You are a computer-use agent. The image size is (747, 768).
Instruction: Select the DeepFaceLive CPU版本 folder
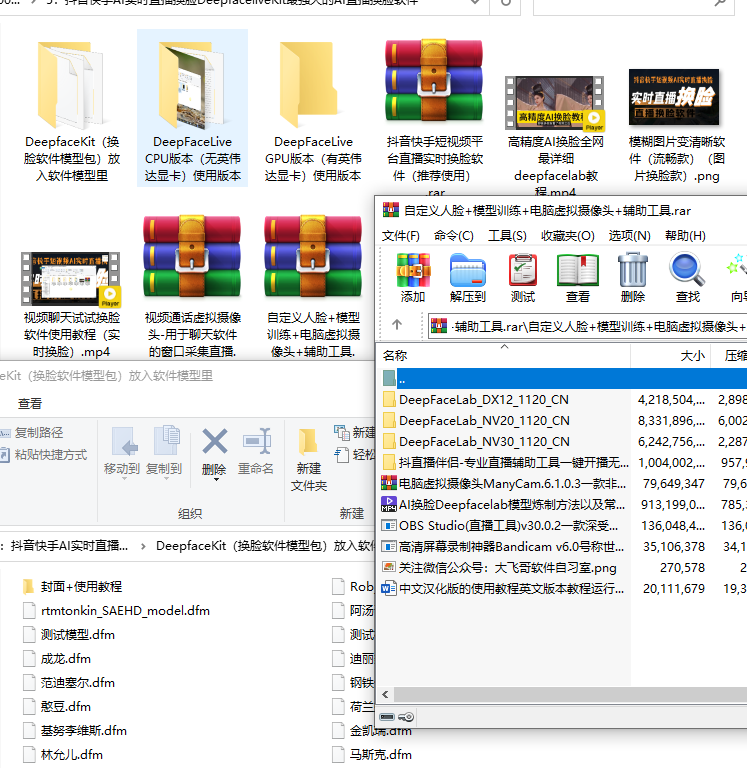[x=193, y=109]
